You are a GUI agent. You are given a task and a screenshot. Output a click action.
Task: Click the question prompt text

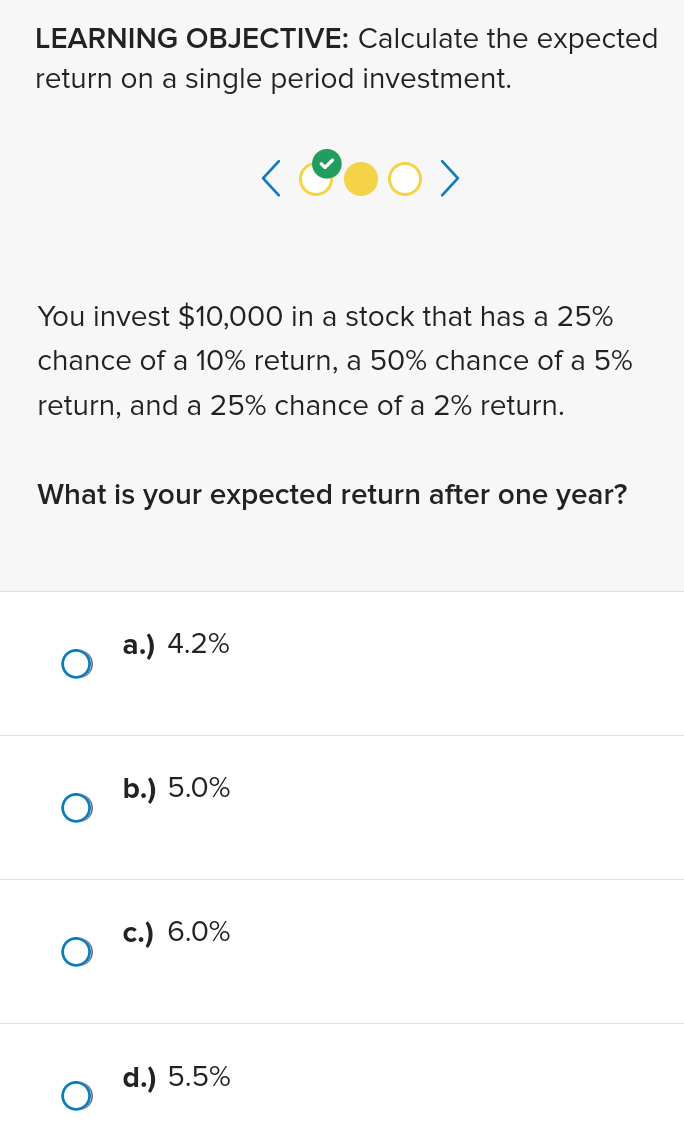click(x=332, y=494)
